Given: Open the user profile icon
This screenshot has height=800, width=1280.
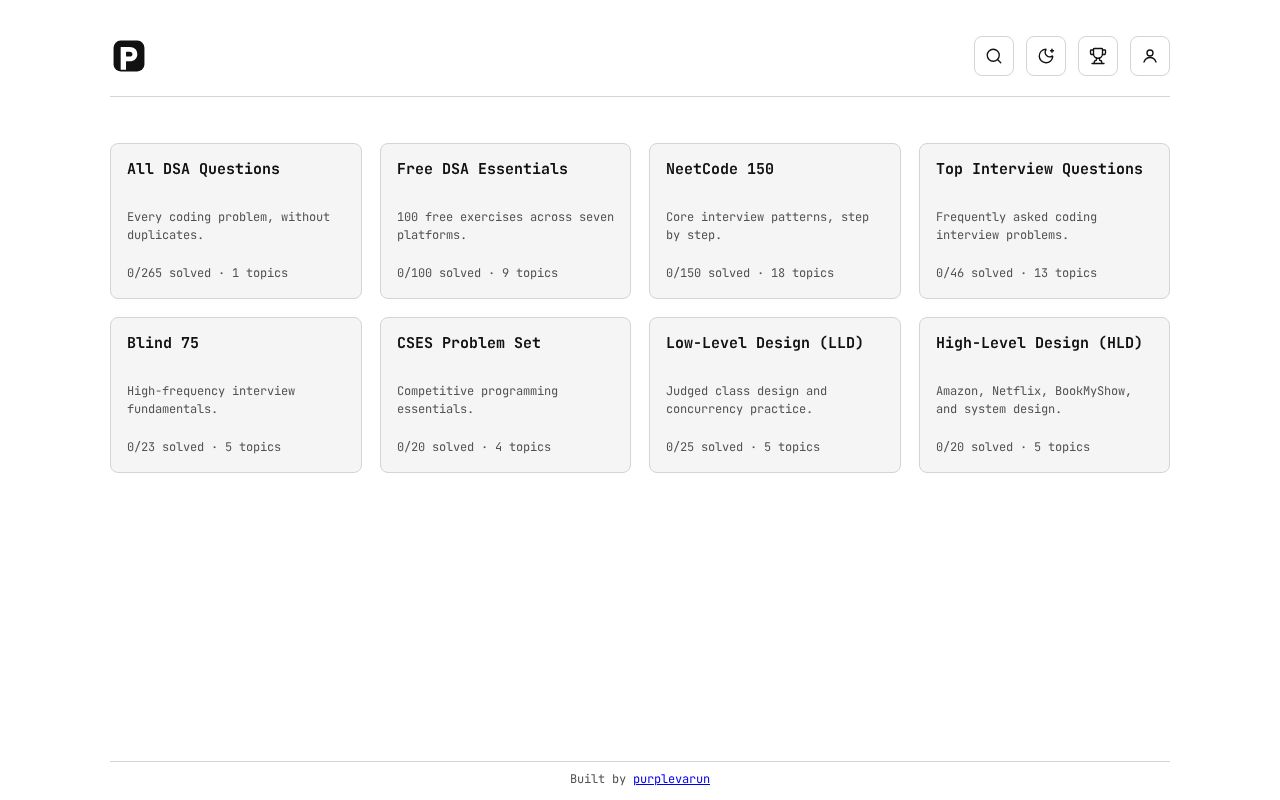Looking at the screenshot, I should coord(1150,56).
